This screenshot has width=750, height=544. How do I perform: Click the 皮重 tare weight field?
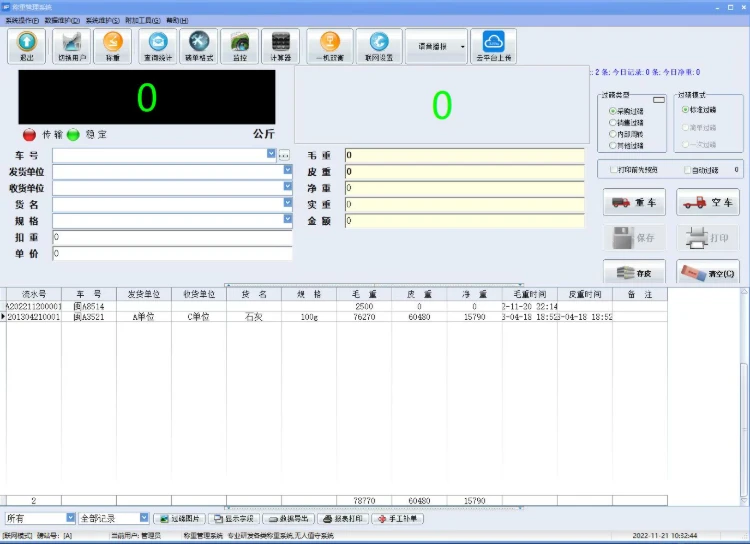pyautogui.click(x=464, y=171)
